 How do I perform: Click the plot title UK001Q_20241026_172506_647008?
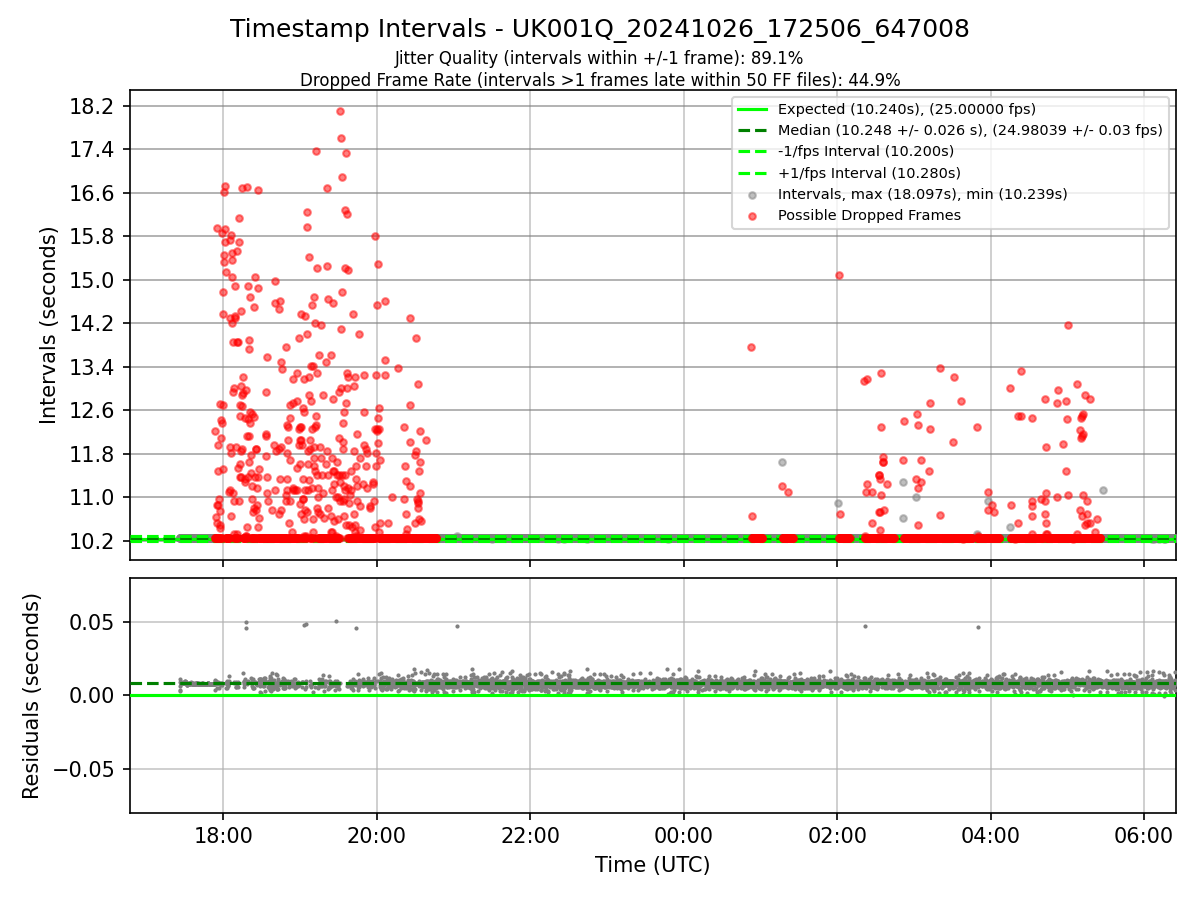[600, 29]
